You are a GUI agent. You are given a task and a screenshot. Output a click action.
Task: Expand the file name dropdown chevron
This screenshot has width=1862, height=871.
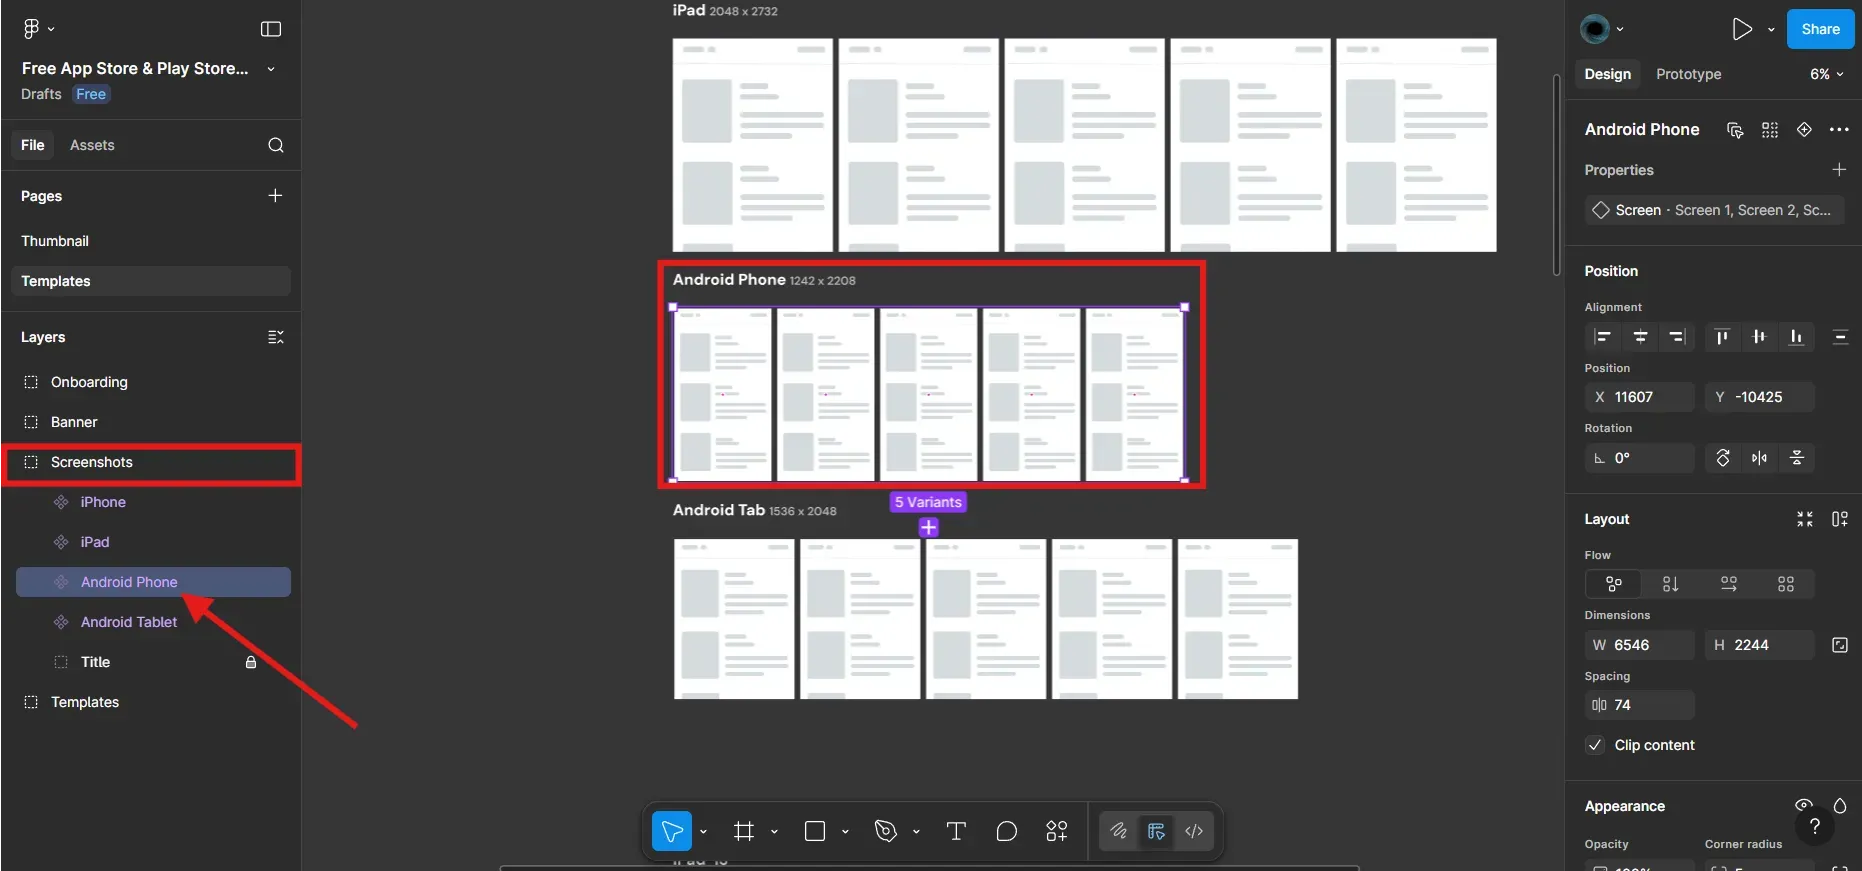pyautogui.click(x=271, y=69)
